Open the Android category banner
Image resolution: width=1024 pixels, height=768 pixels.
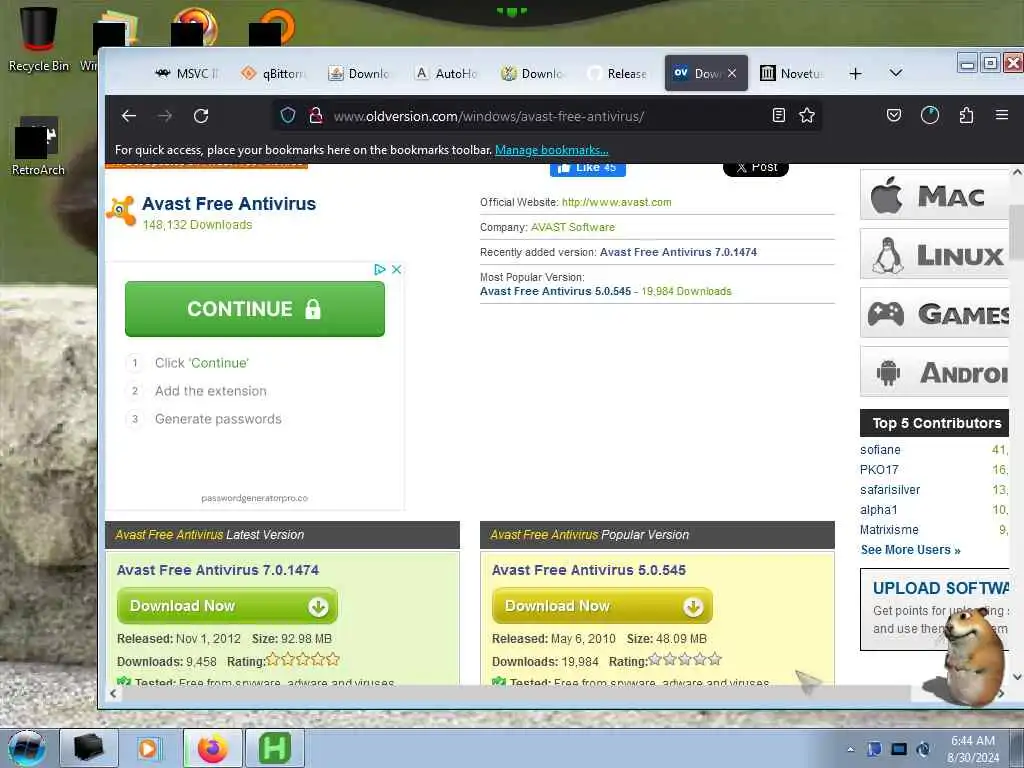click(935, 372)
